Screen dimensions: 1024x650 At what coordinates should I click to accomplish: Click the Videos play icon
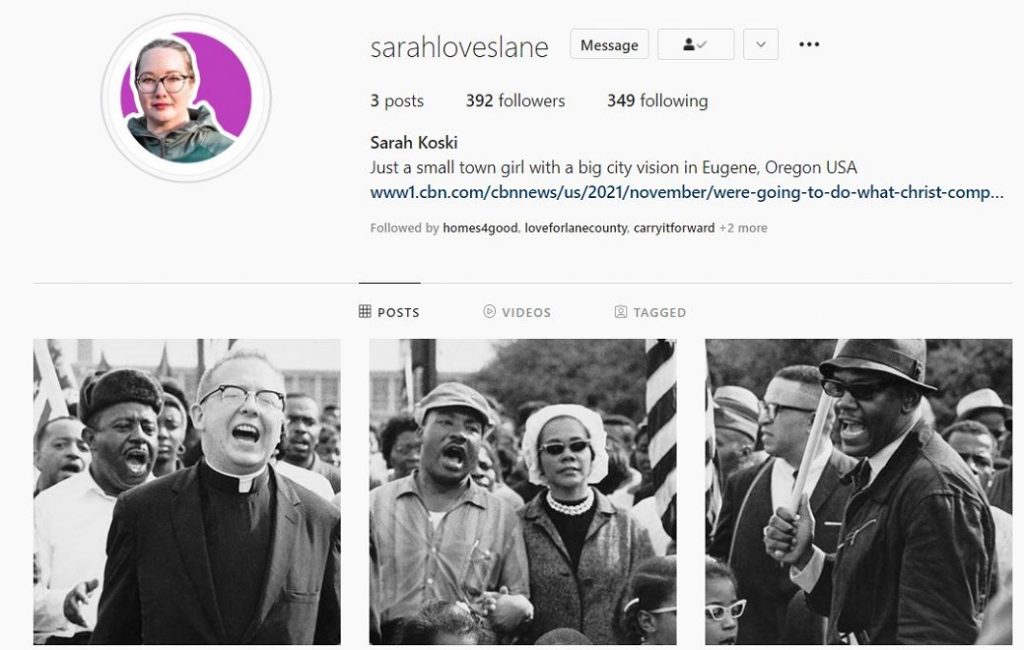pyautogui.click(x=489, y=311)
